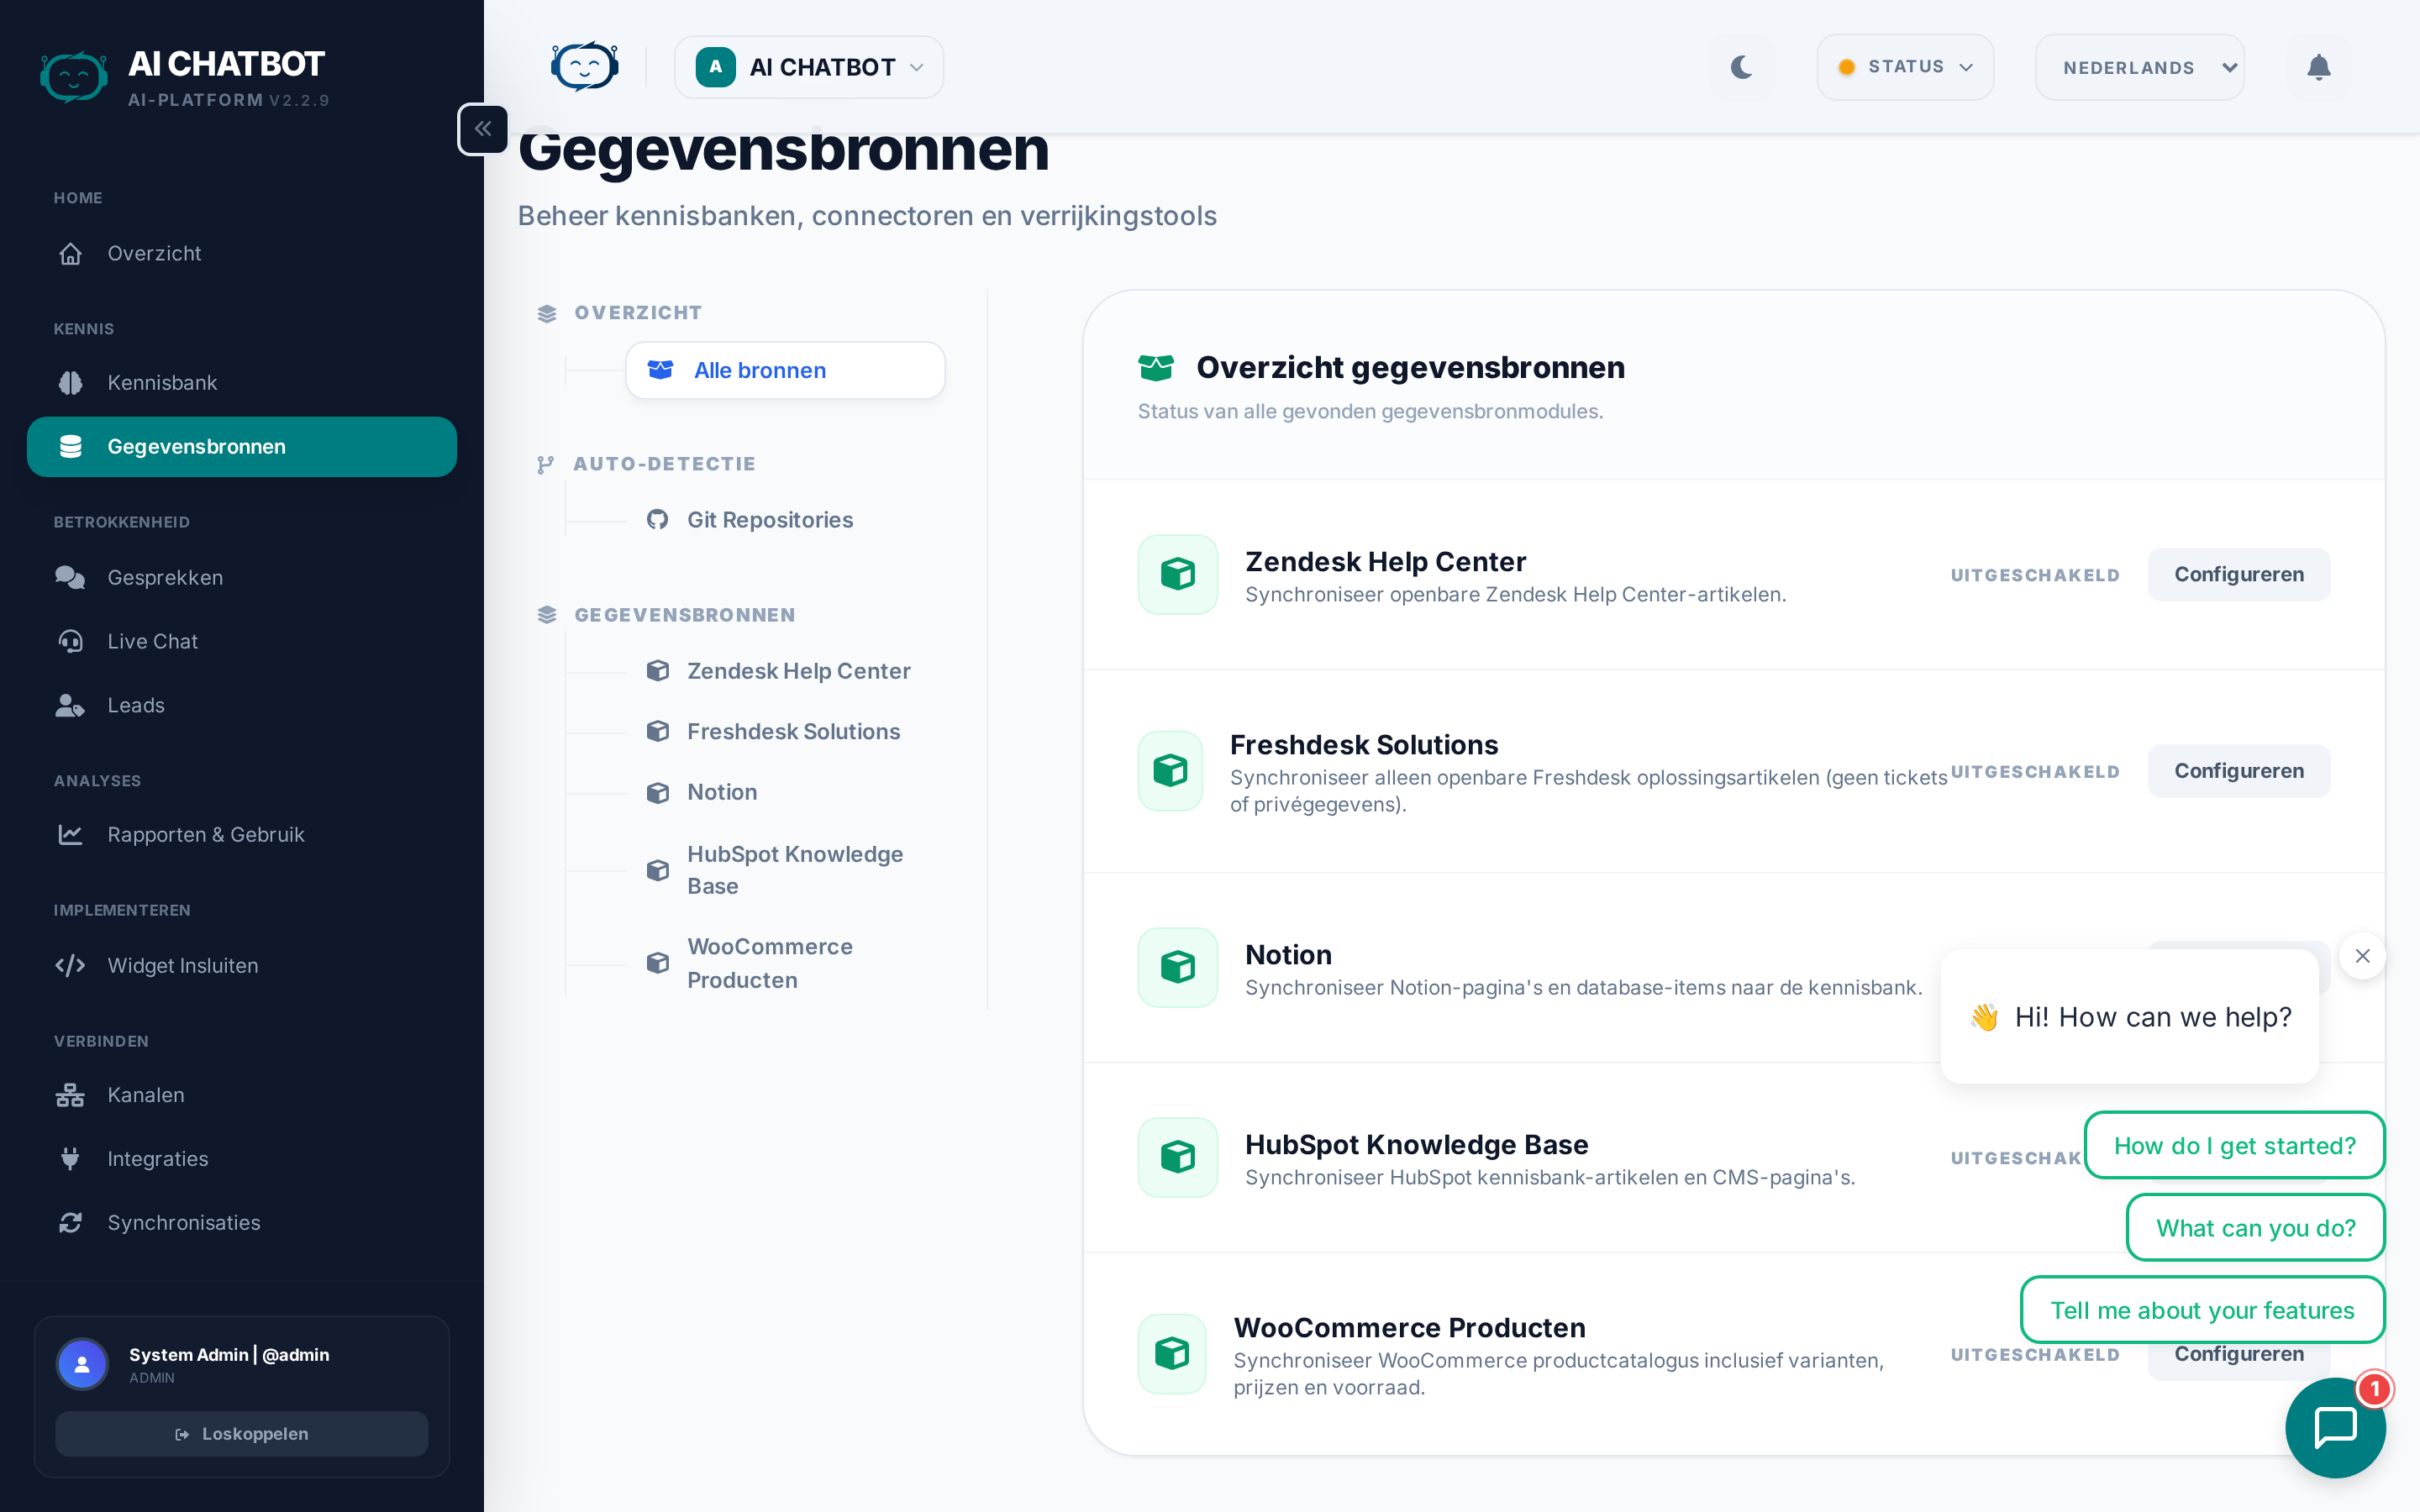Open the Live Chat headset item
This screenshot has width=2420, height=1512.
152,641
